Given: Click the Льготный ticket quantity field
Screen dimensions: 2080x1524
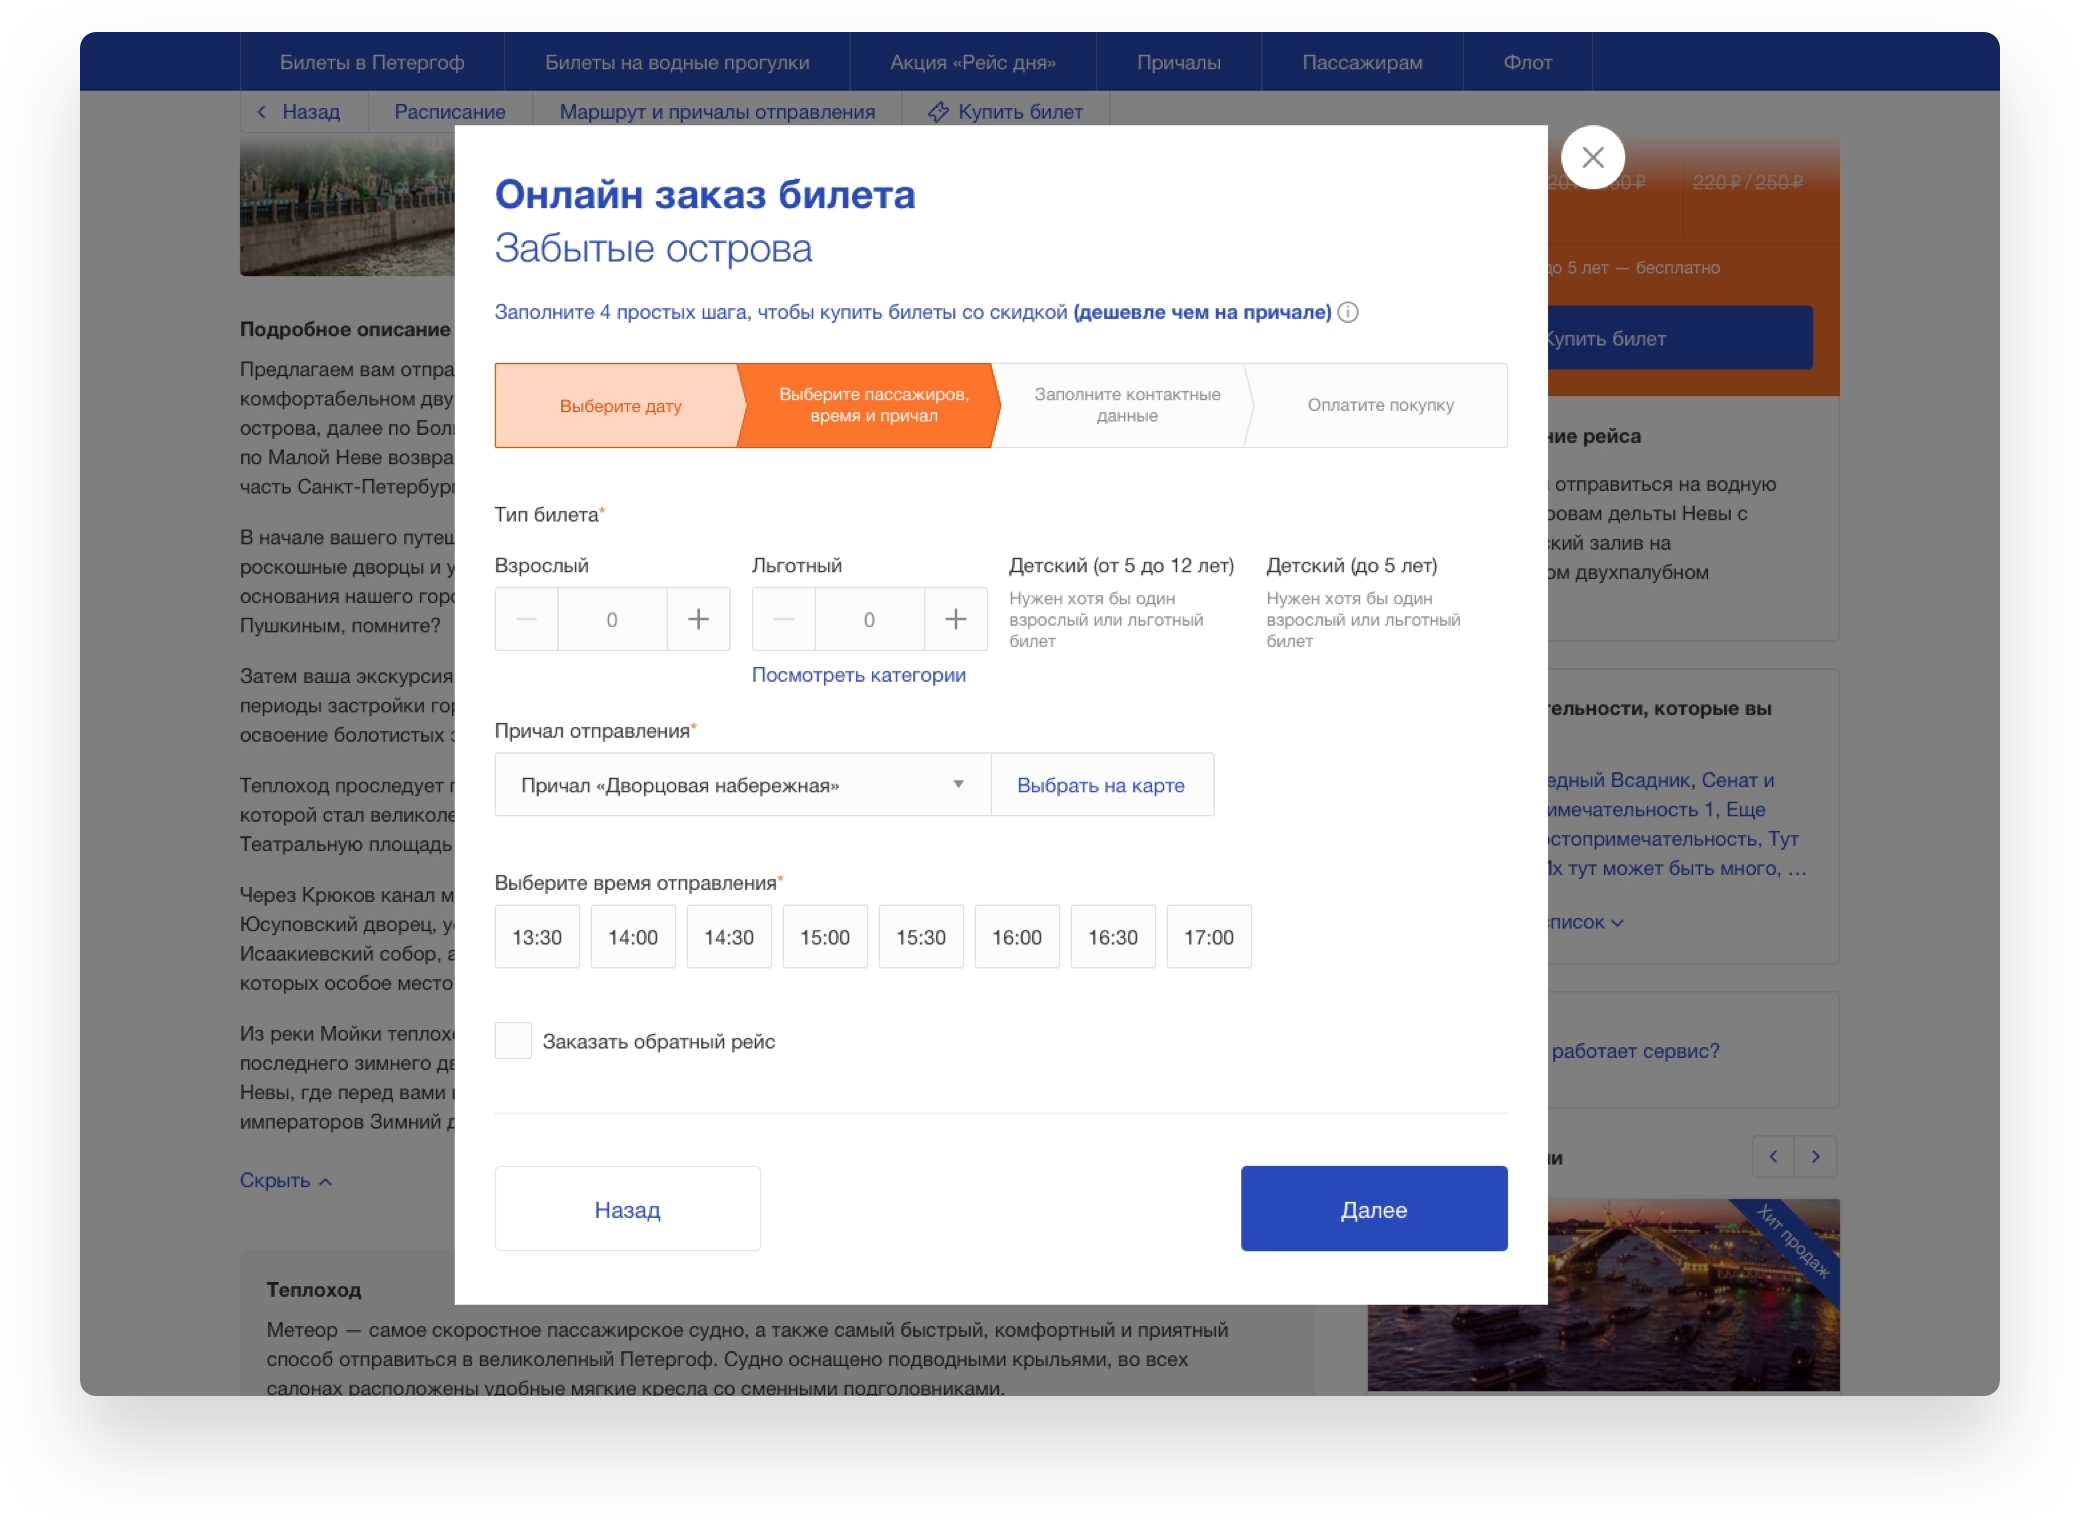Looking at the screenshot, I should [869, 619].
